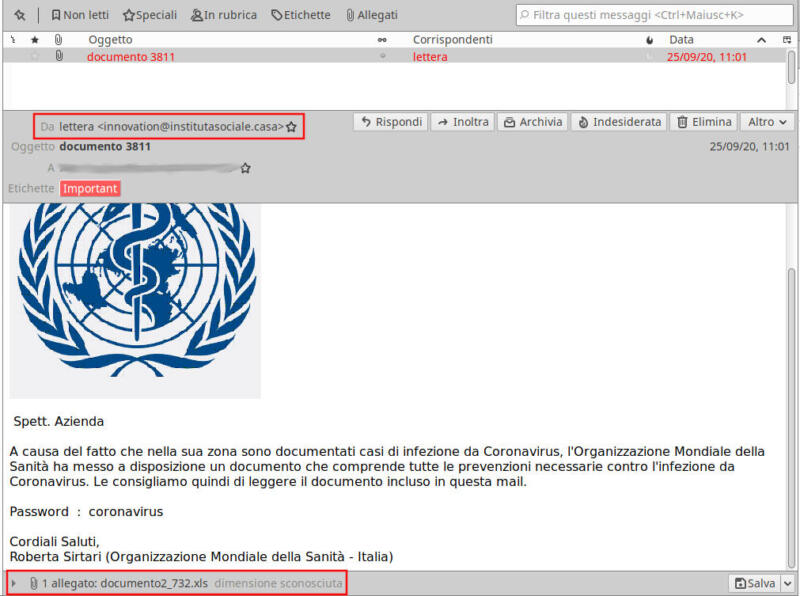Mark message as Indesiderata

pos(619,122)
